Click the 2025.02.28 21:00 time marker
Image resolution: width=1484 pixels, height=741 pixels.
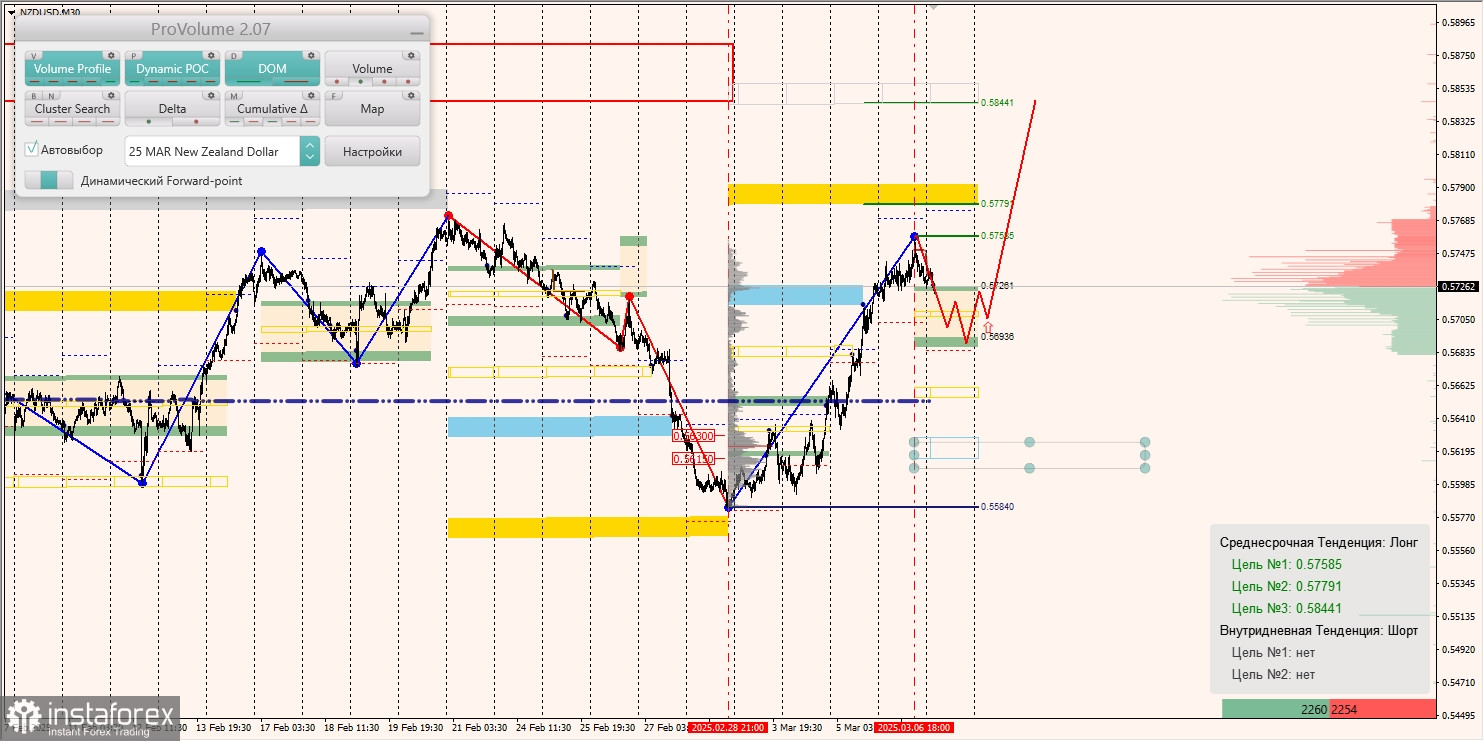(727, 728)
